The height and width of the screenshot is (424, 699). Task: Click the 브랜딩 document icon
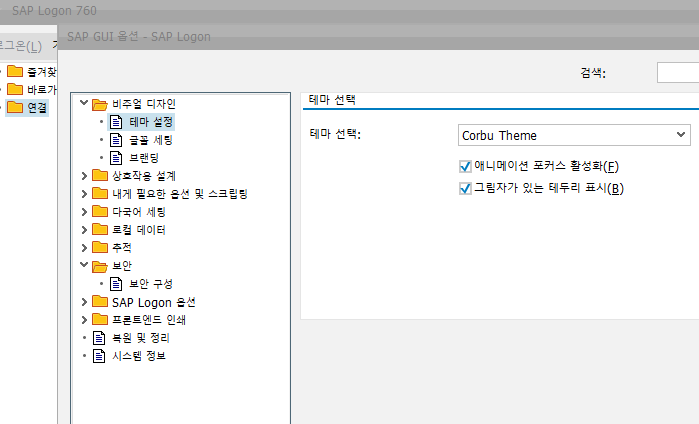(x=116, y=158)
